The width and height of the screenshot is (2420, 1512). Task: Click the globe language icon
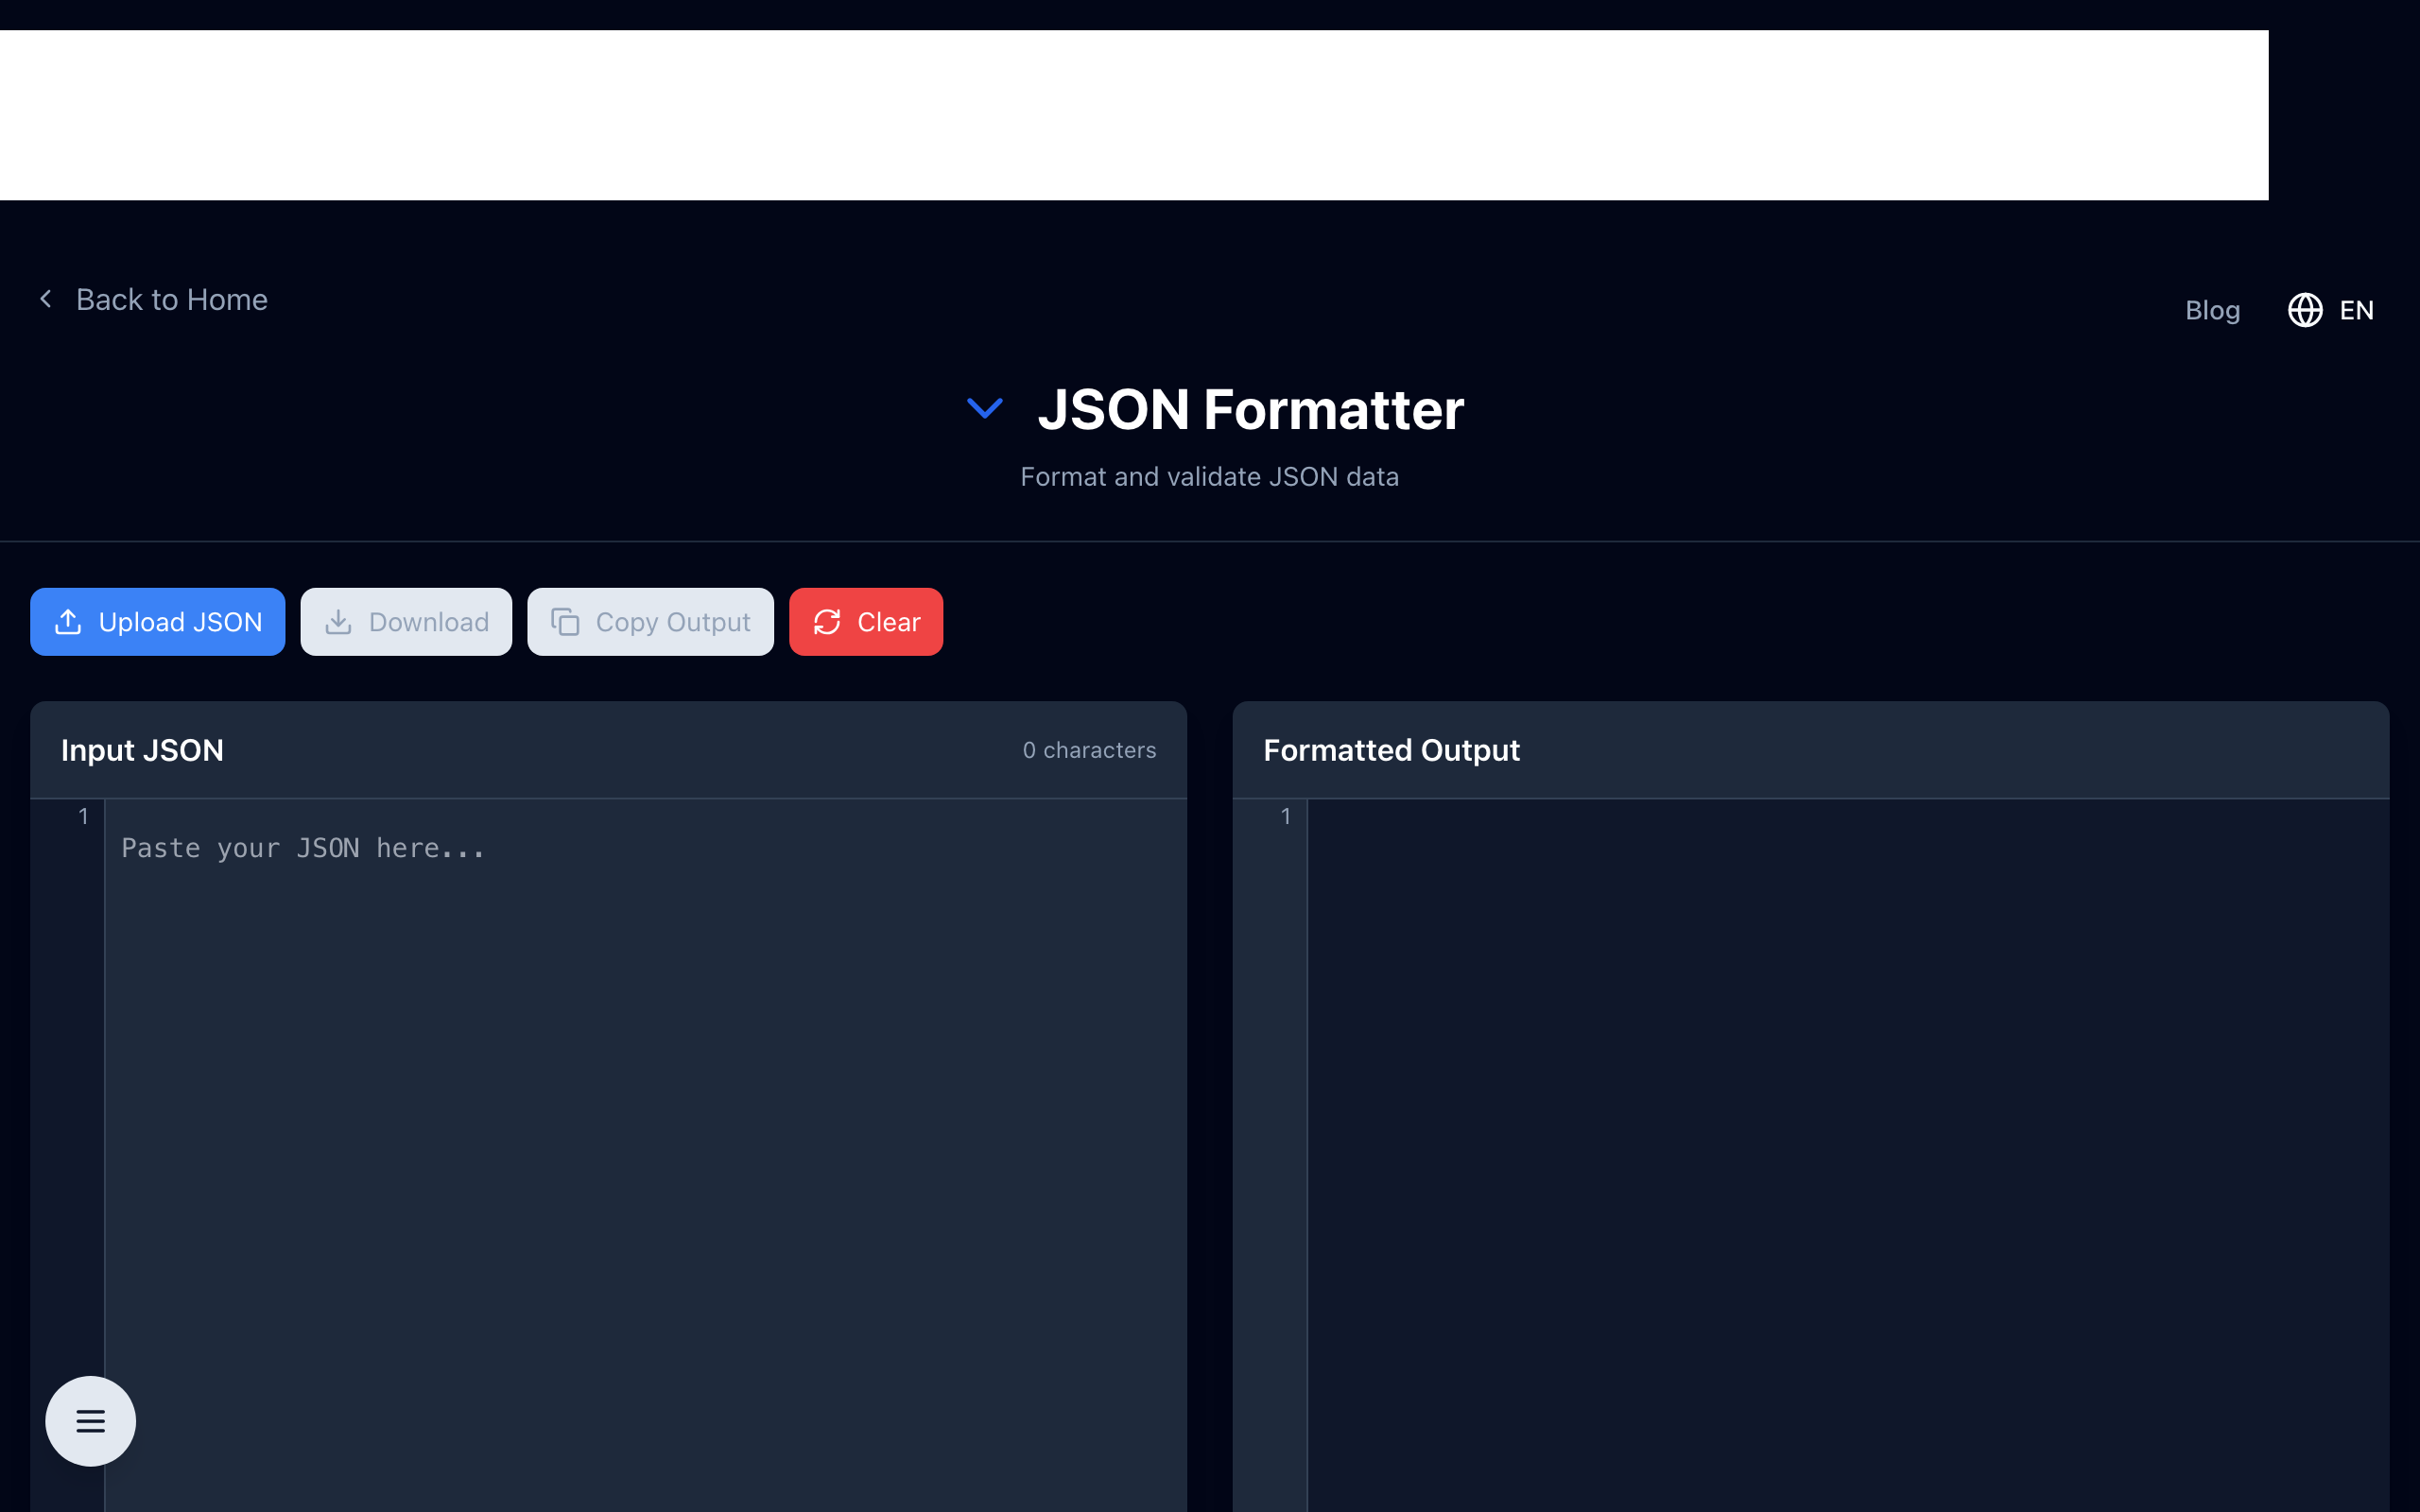[x=2305, y=310]
